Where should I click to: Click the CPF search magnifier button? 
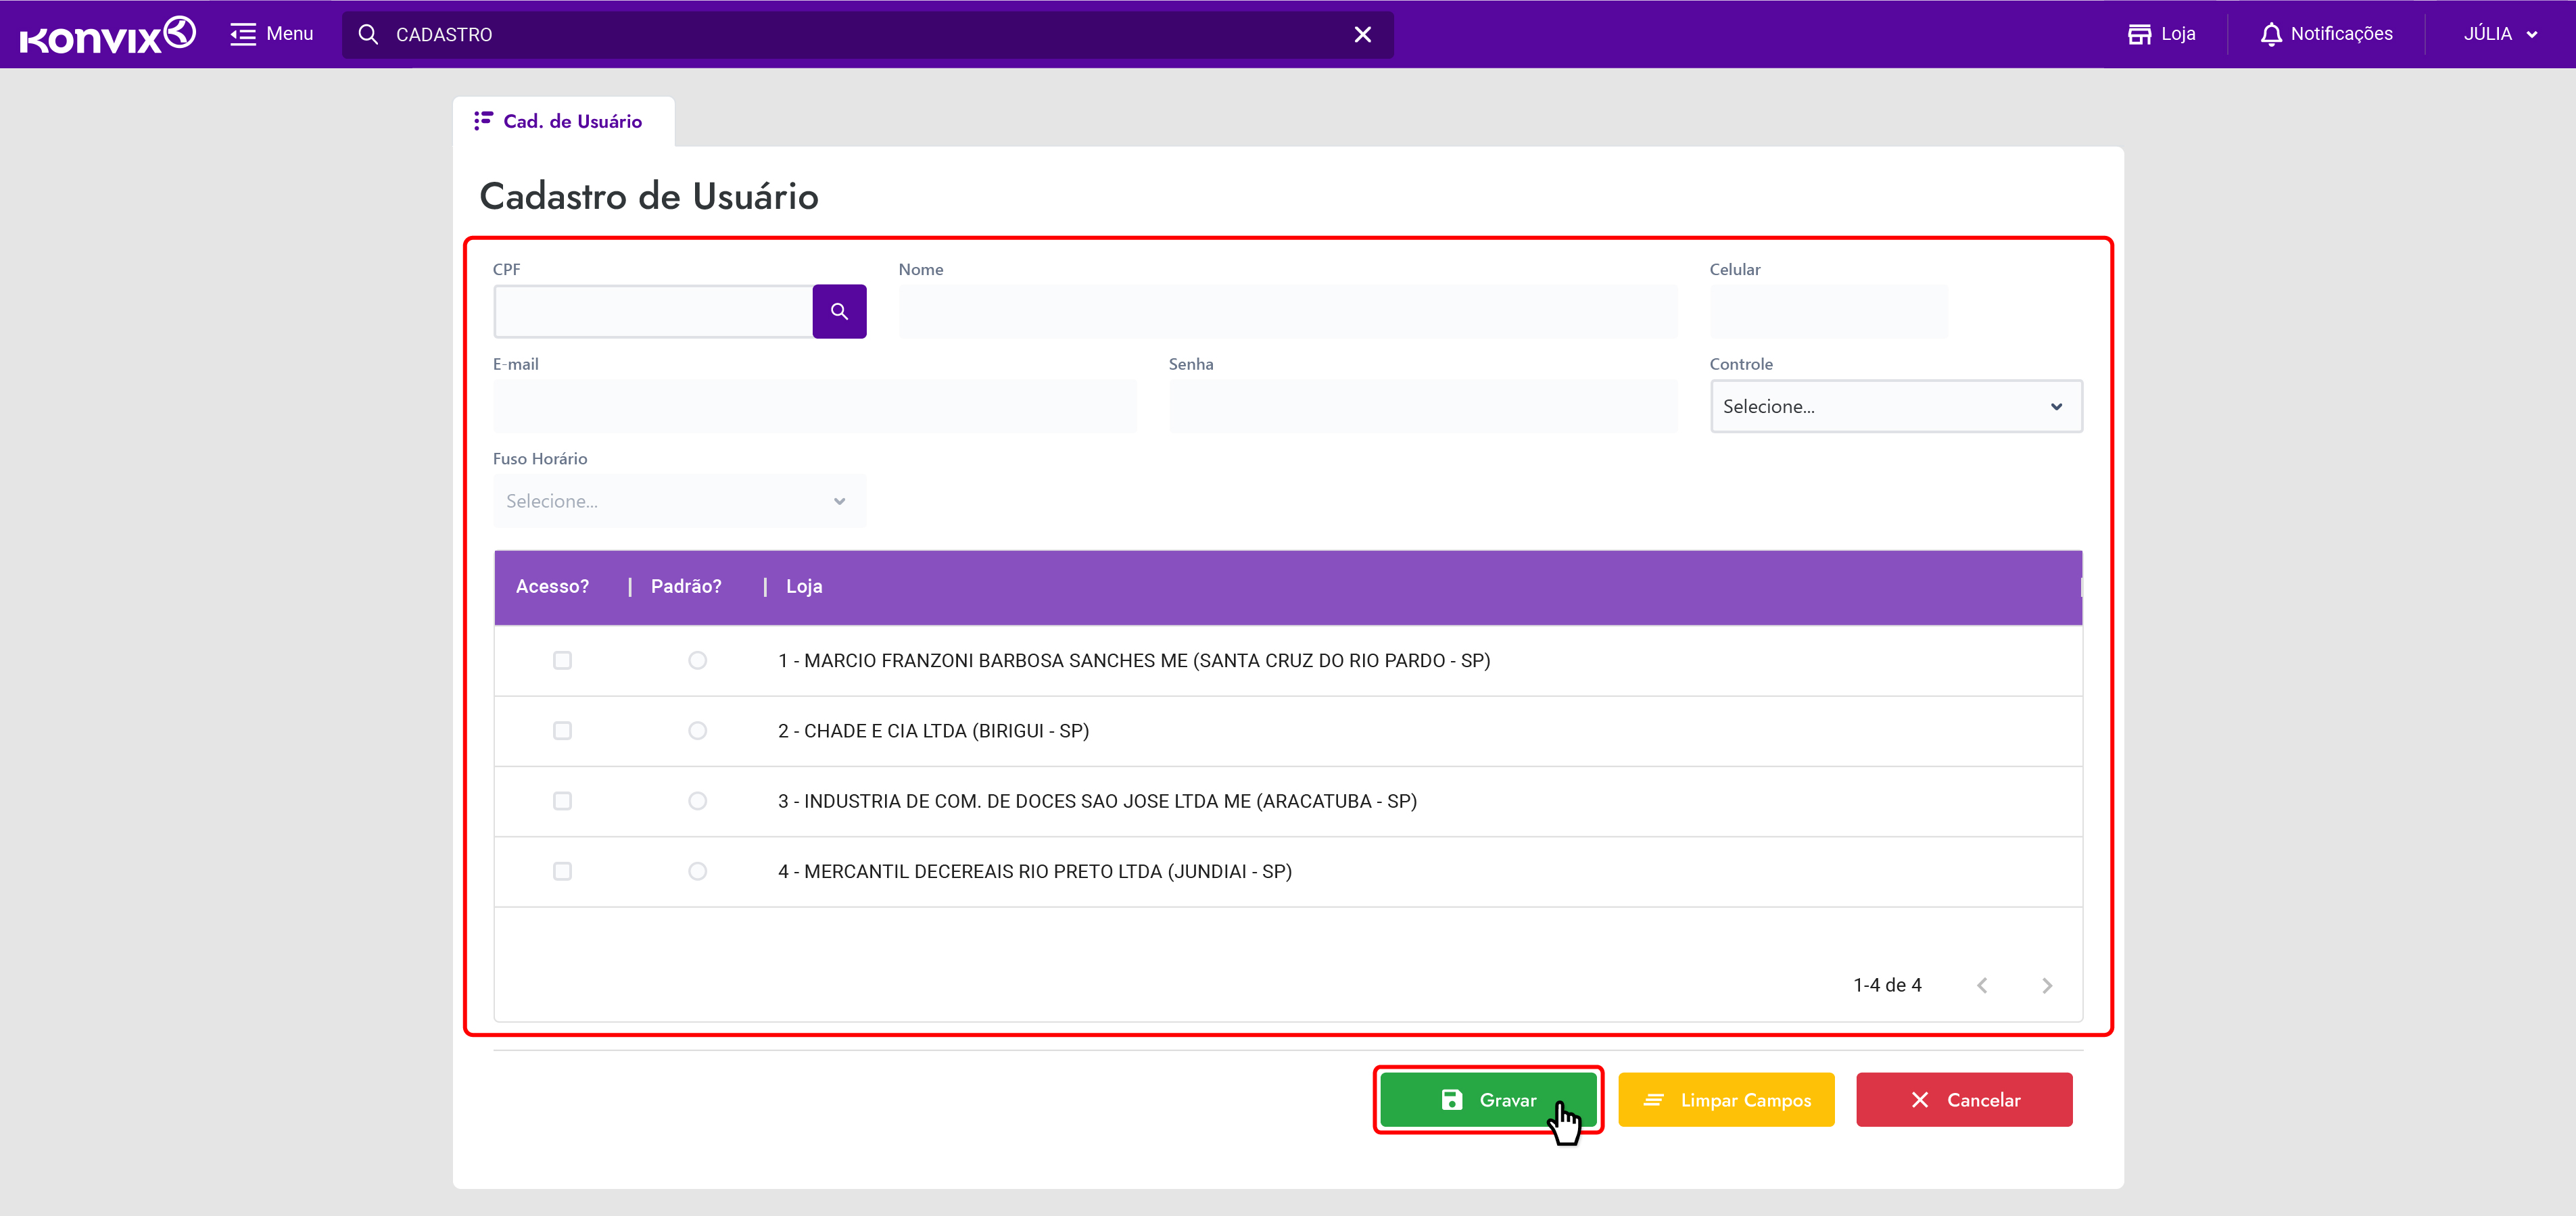[x=838, y=311]
